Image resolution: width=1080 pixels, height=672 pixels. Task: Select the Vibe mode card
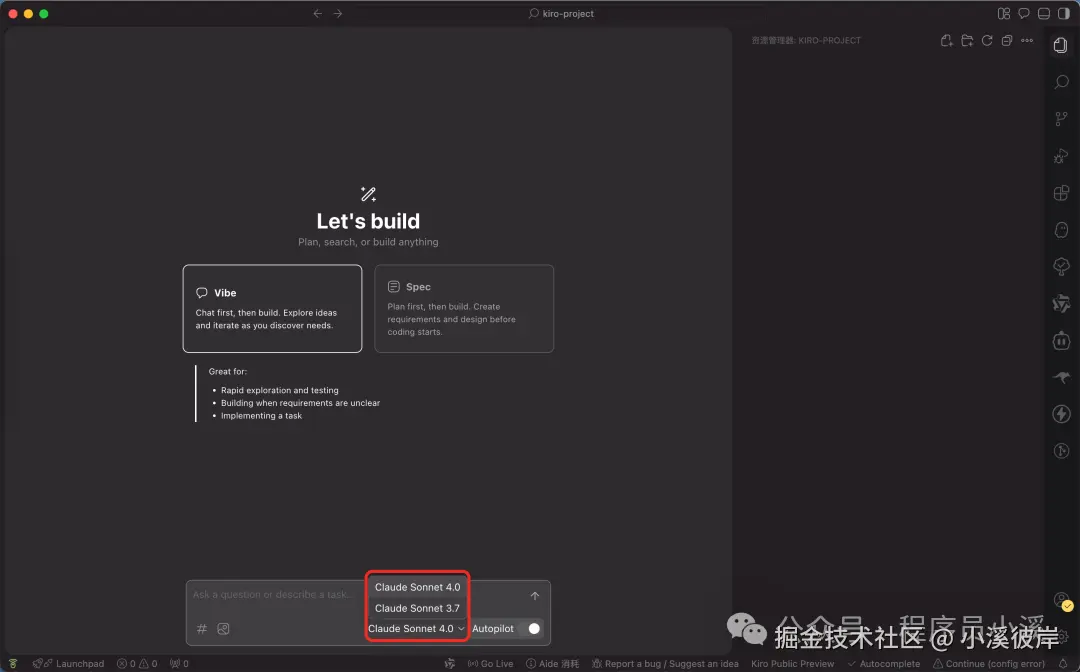click(x=272, y=308)
